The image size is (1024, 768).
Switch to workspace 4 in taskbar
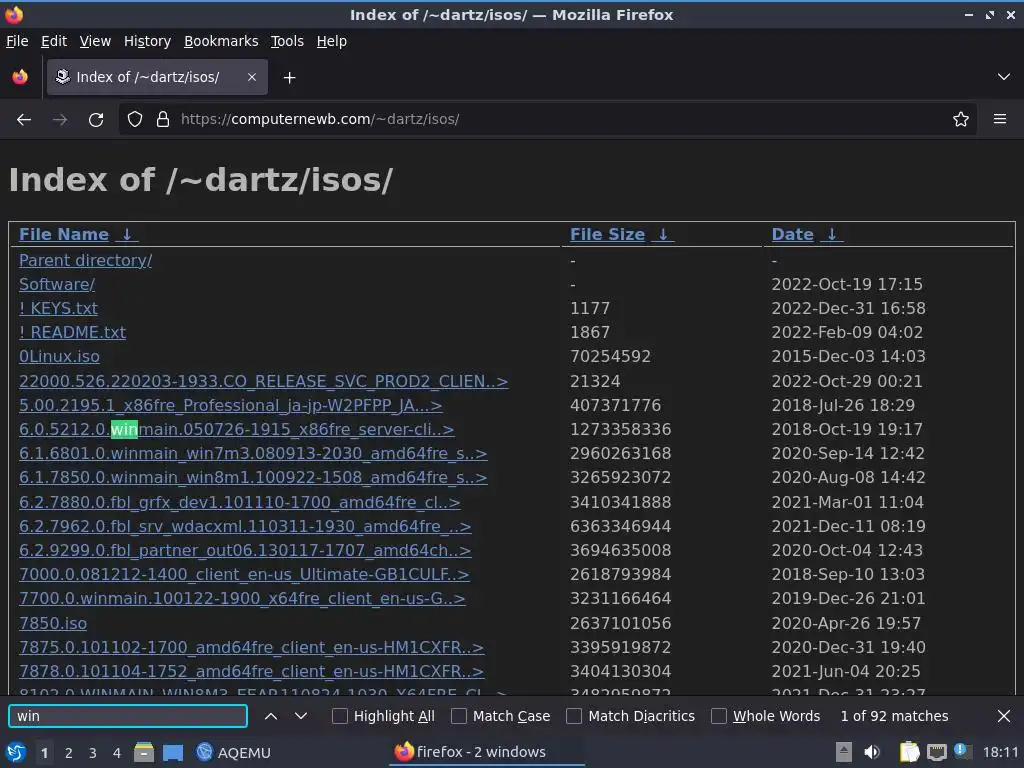116,752
